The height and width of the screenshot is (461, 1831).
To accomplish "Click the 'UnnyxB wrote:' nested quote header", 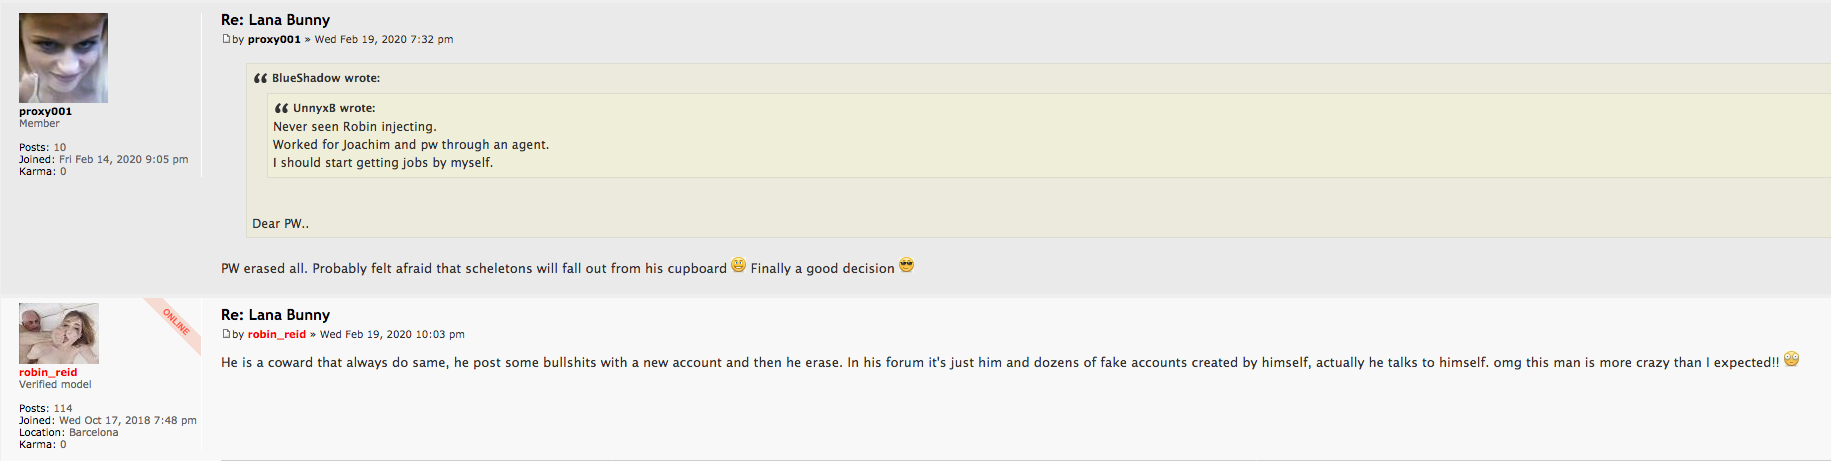I will click(334, 108).
